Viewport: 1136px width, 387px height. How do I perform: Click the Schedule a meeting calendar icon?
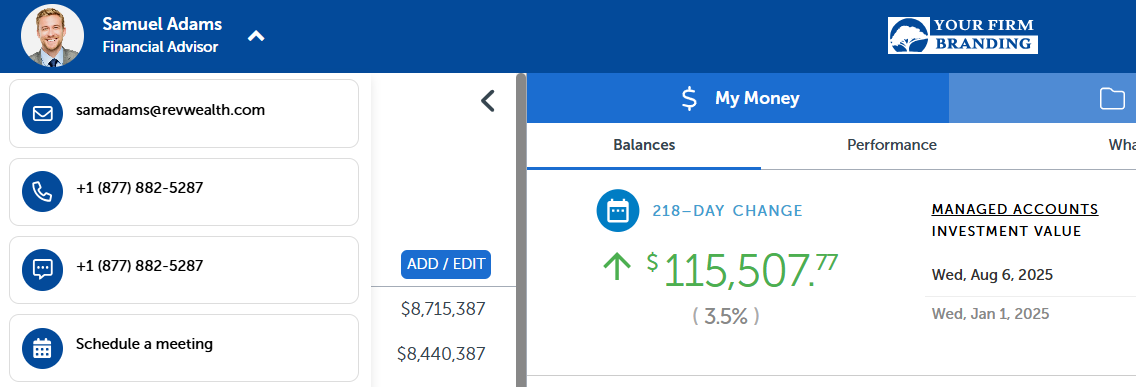[43, 348]
